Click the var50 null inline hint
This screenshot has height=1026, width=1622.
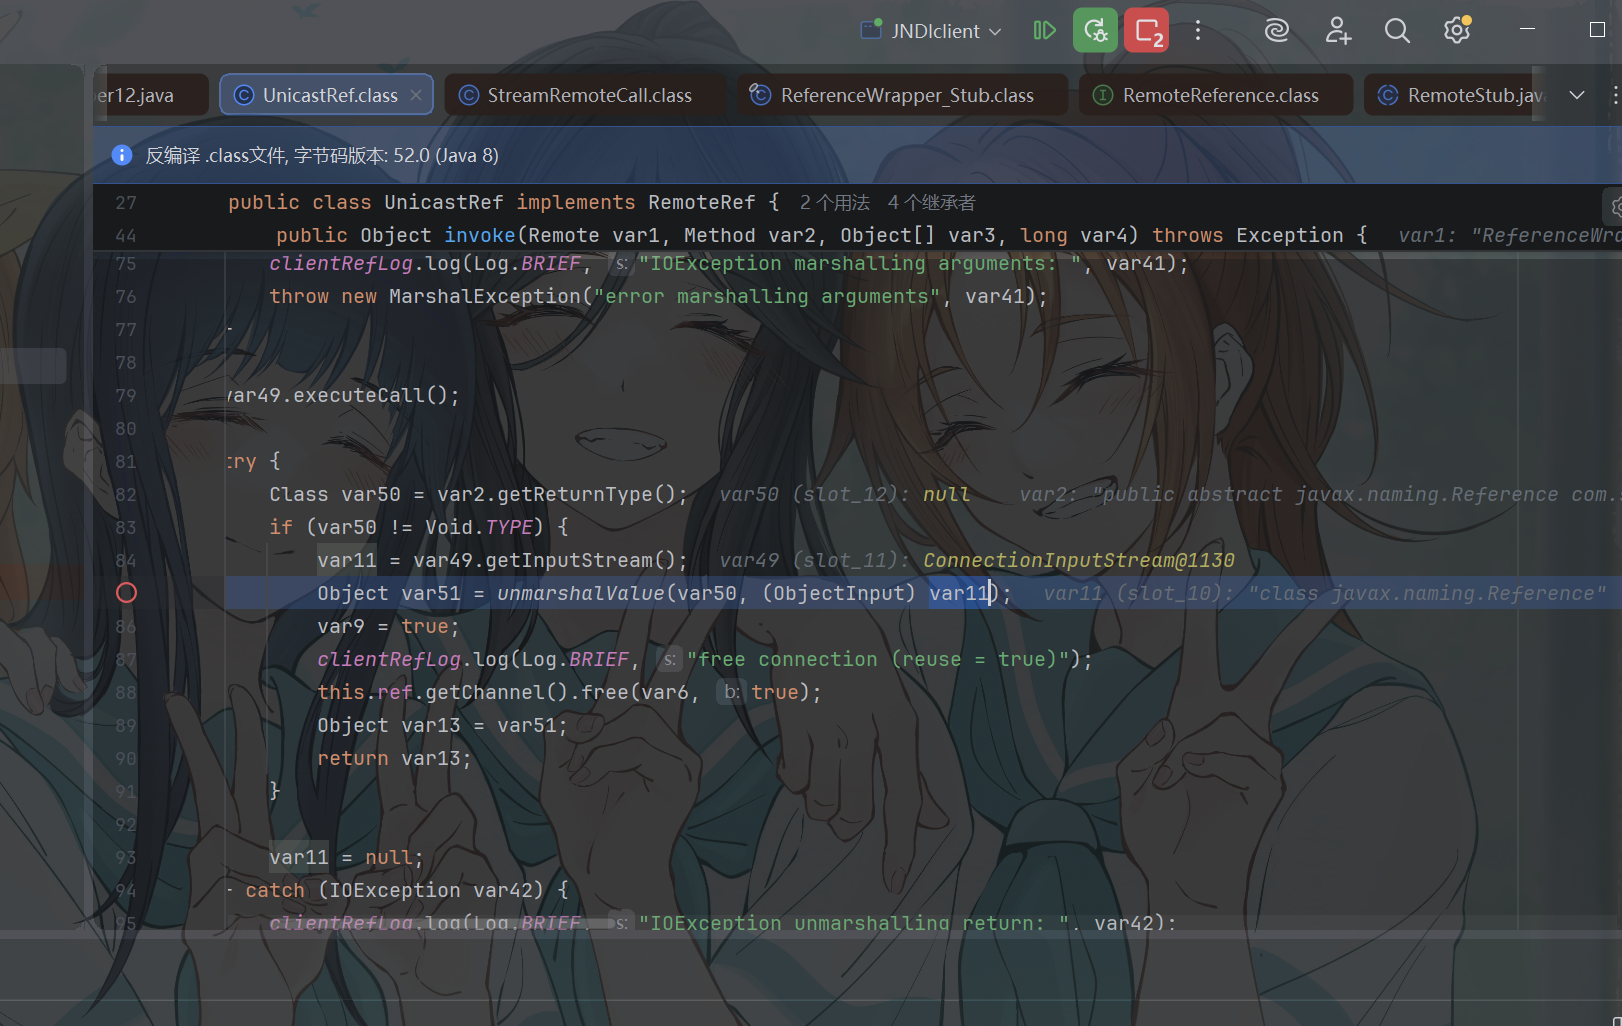[x=845, y=494]
